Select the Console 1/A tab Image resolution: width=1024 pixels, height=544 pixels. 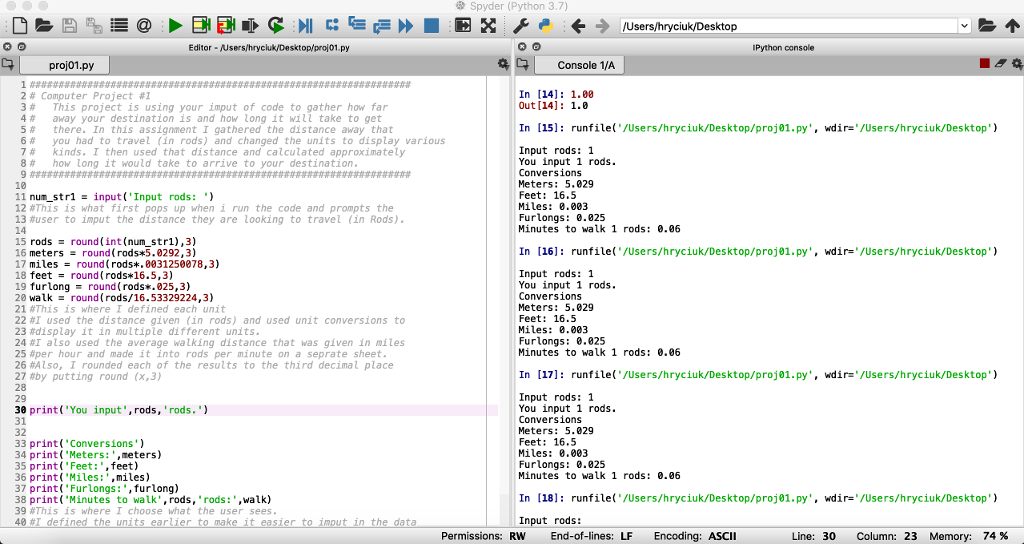point(579,65)
